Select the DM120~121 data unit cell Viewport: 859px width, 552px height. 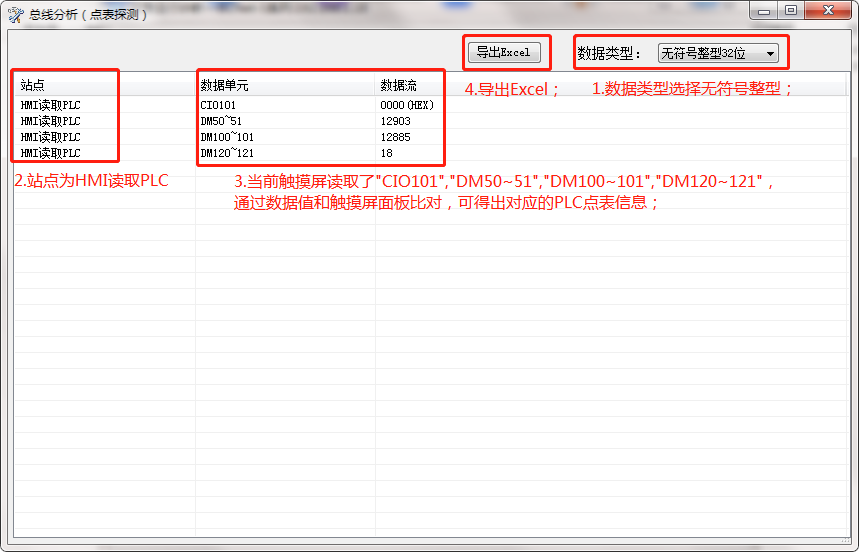pyautogui.click(x=227, y=153)
